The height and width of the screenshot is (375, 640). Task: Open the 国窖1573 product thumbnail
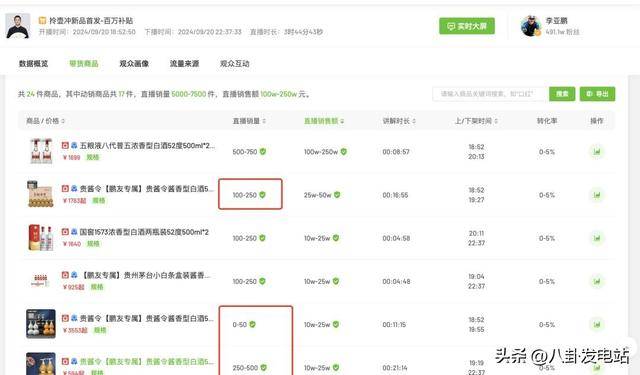coord(41,237)
